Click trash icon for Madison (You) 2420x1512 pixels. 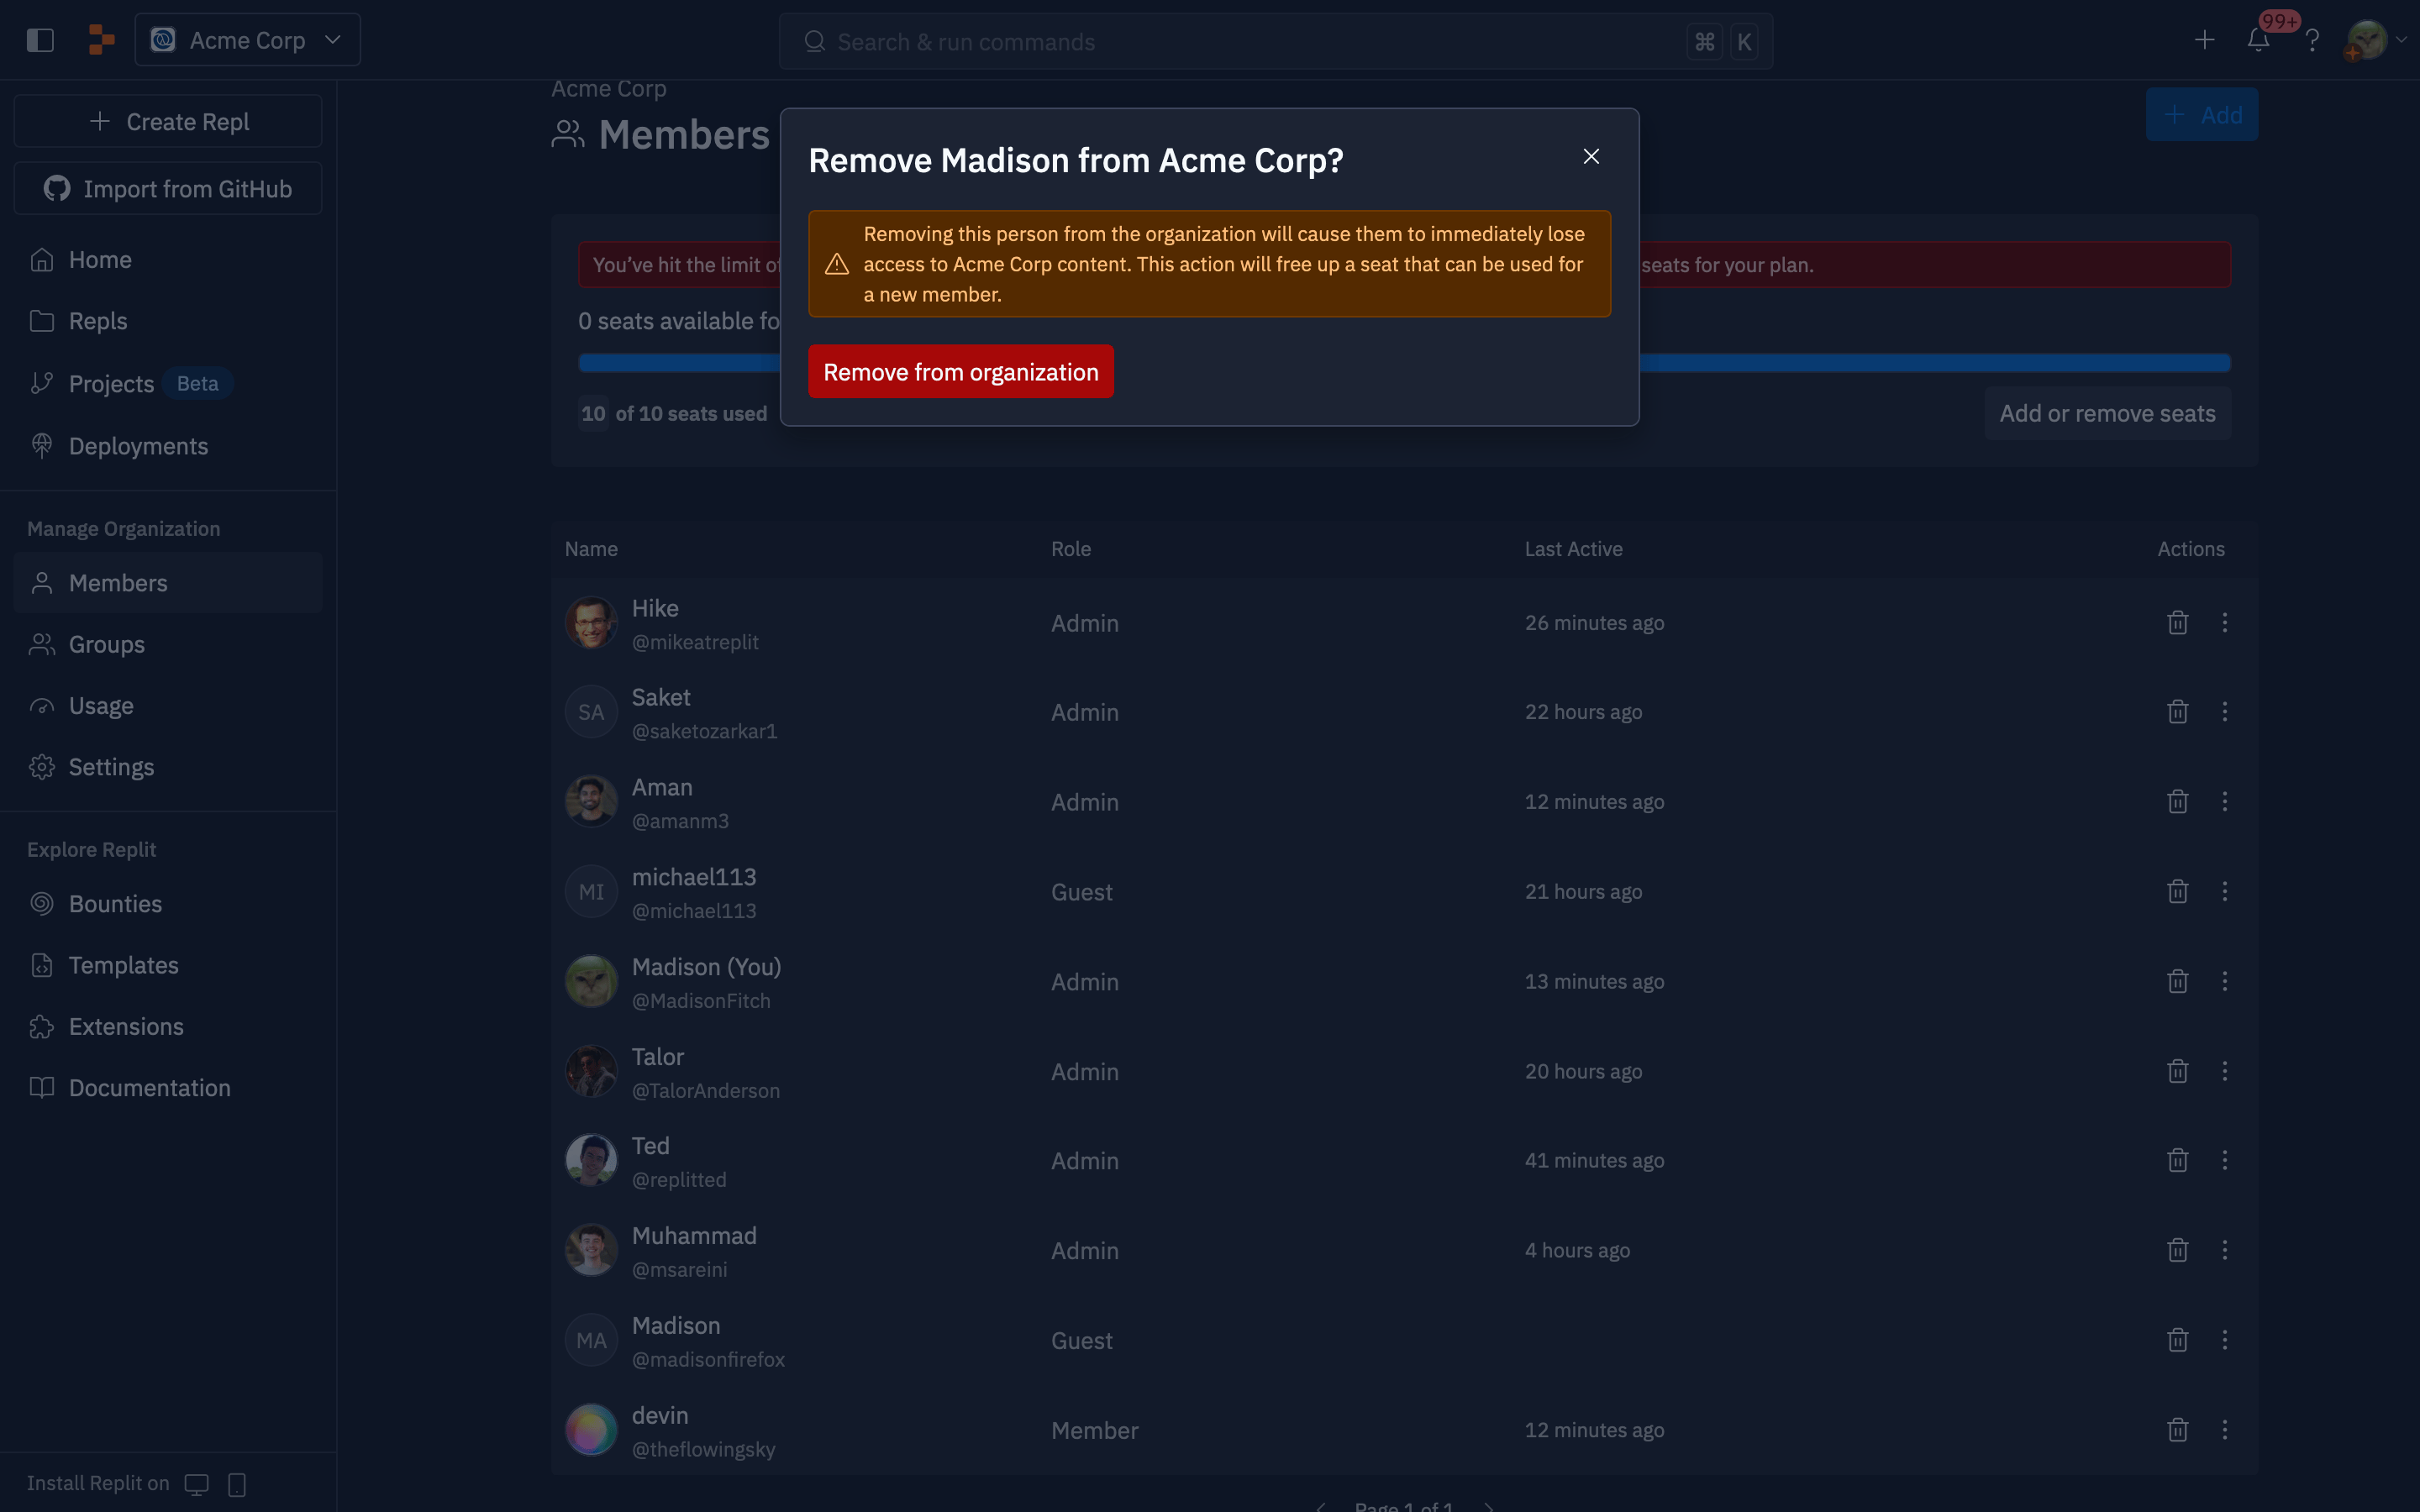point(2177,982)
